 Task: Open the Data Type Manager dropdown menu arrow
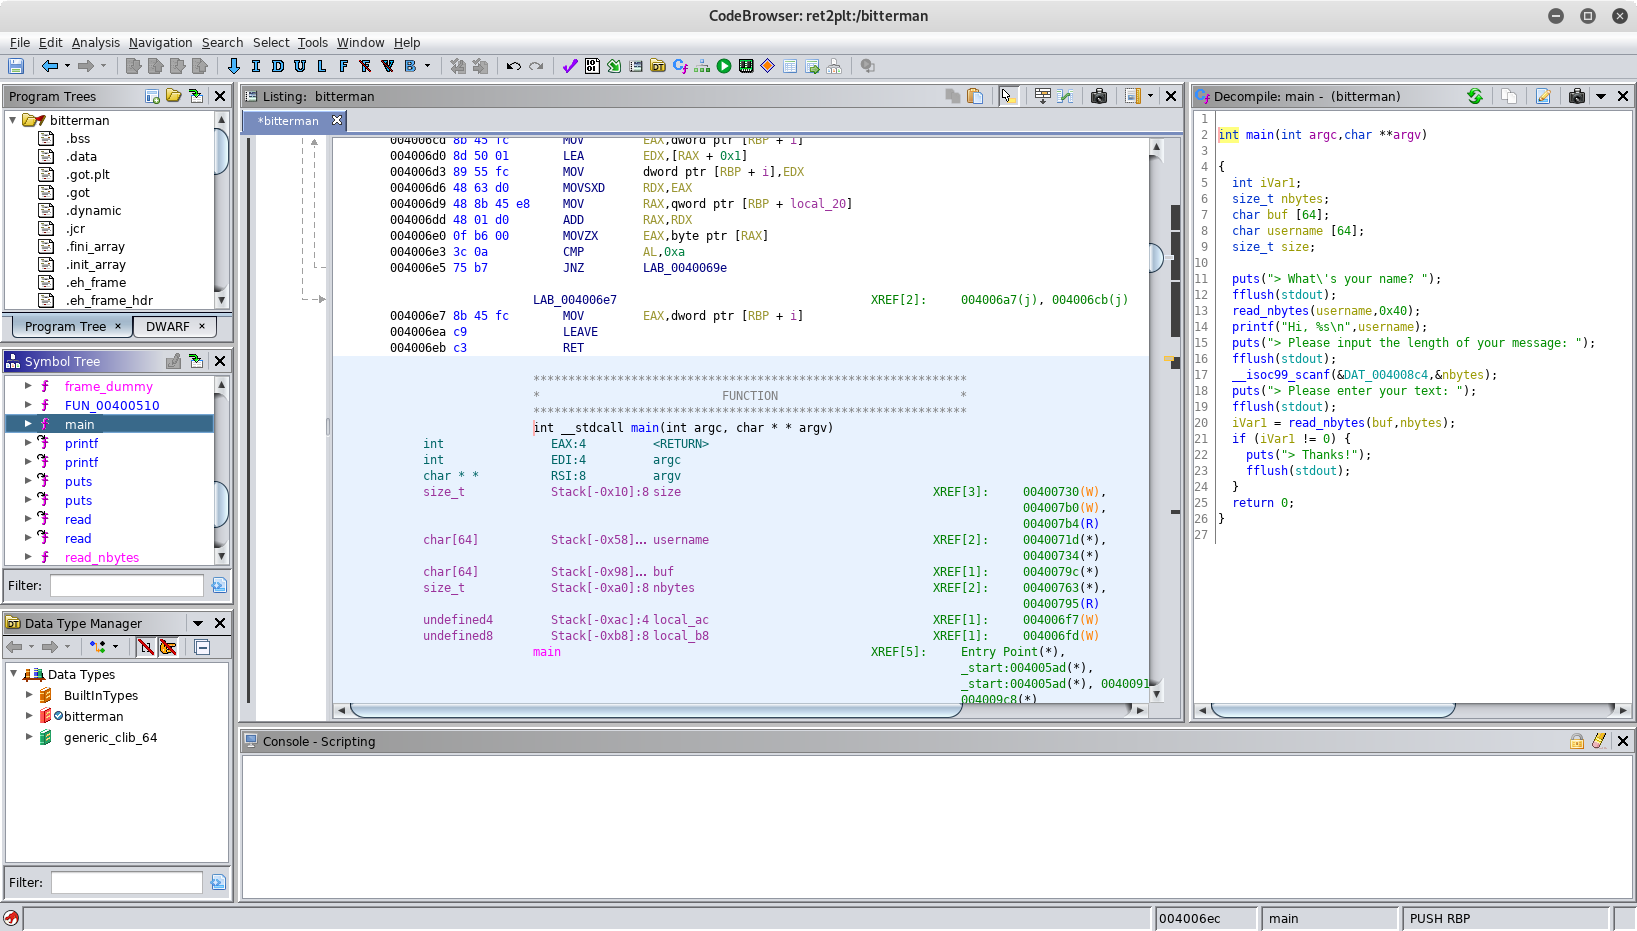[198, 623]
